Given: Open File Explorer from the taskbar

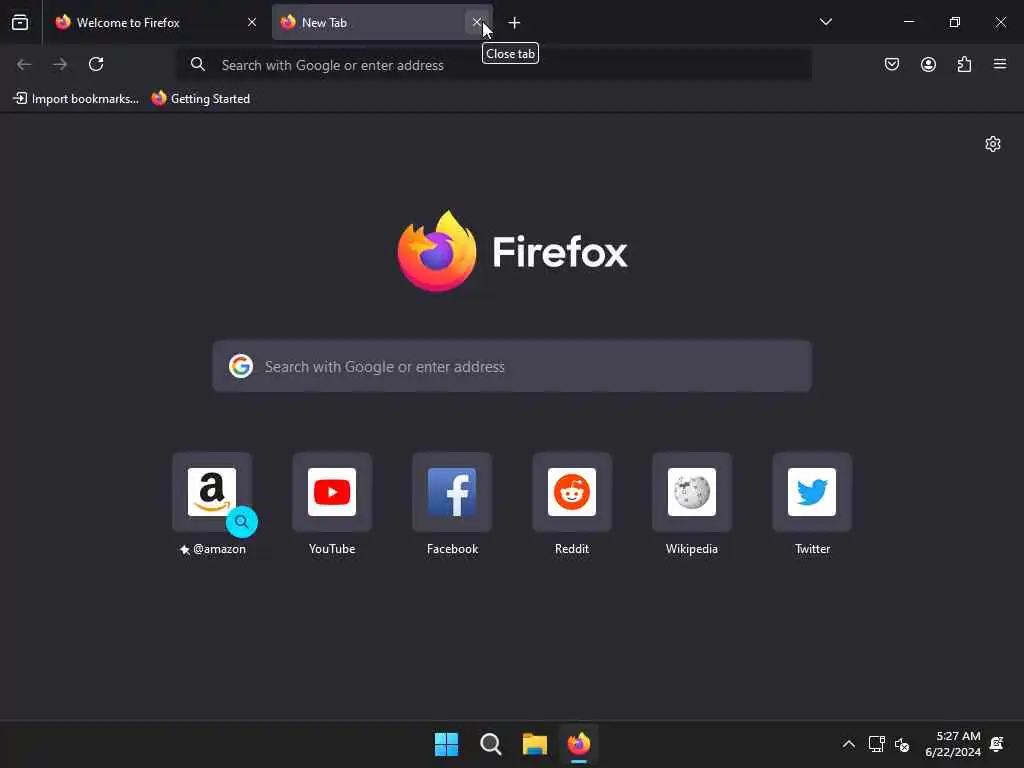Looking at the screenshot, I should (534, 744).
